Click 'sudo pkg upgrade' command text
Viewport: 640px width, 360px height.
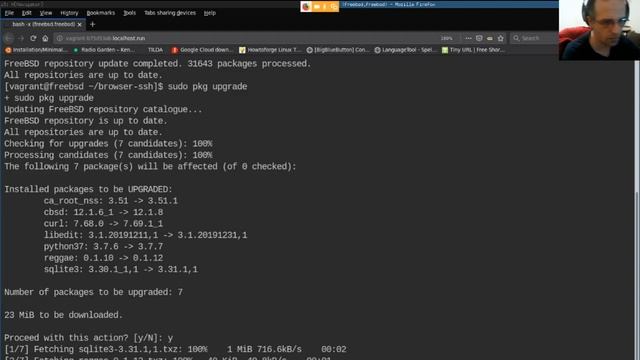(207, 87)
